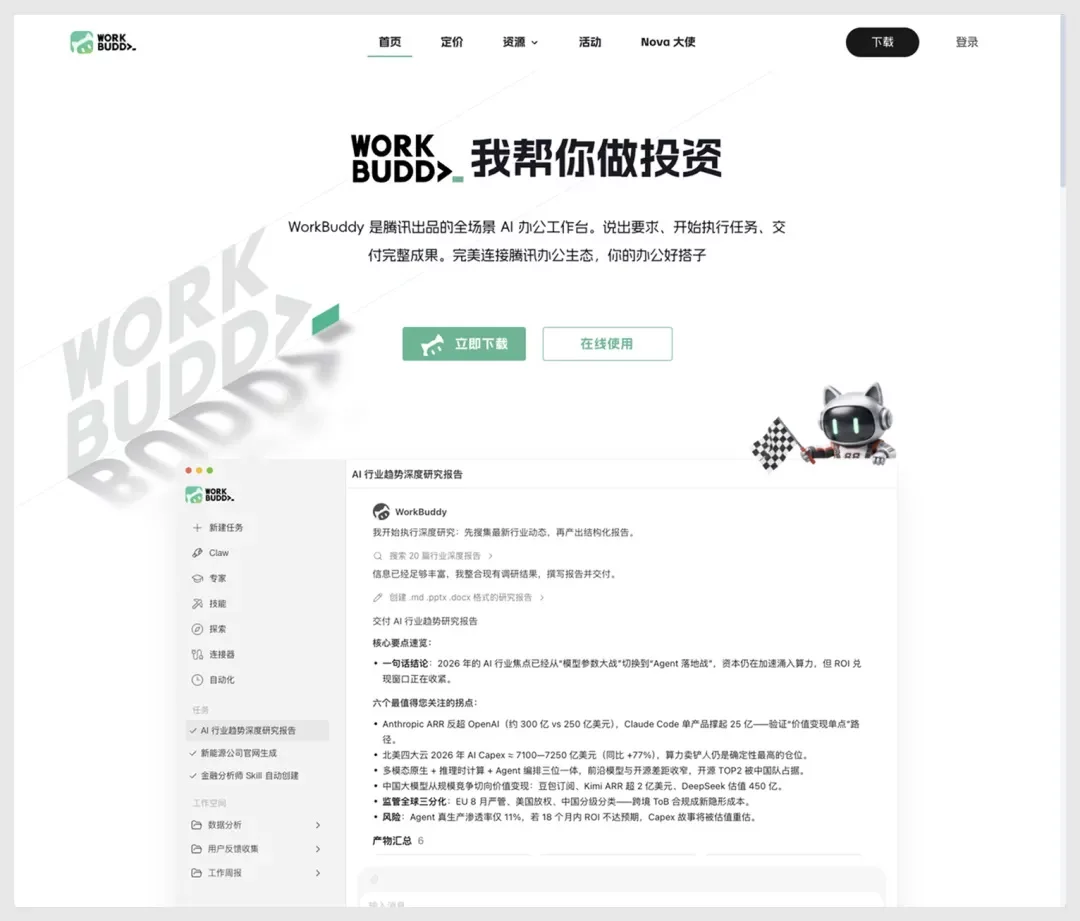This screenshot has height=921, width=1080.
Task: Open the 活动 nav item
Action: tap(590, 42)
